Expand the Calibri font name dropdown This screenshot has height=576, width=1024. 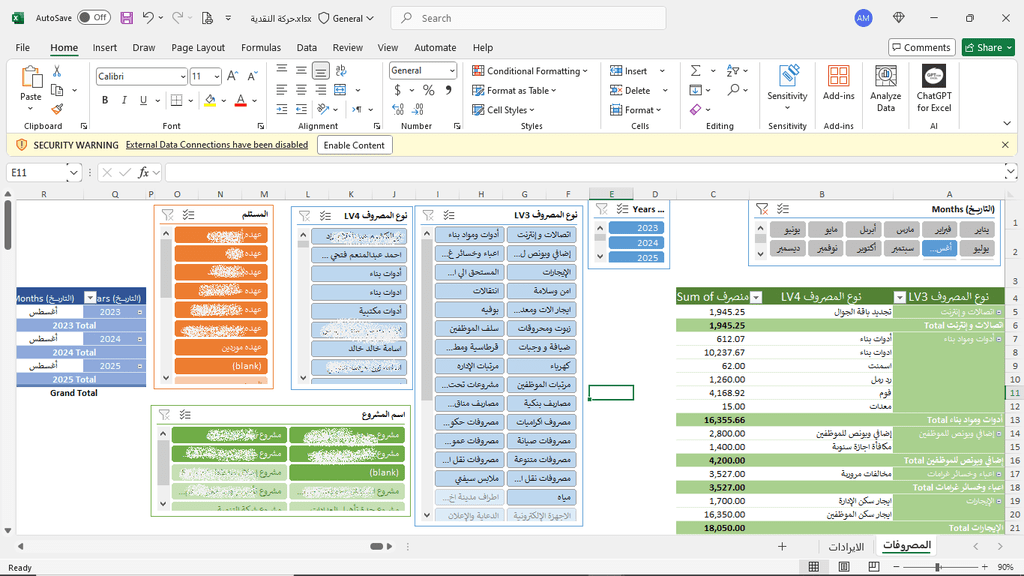[181, 77]
